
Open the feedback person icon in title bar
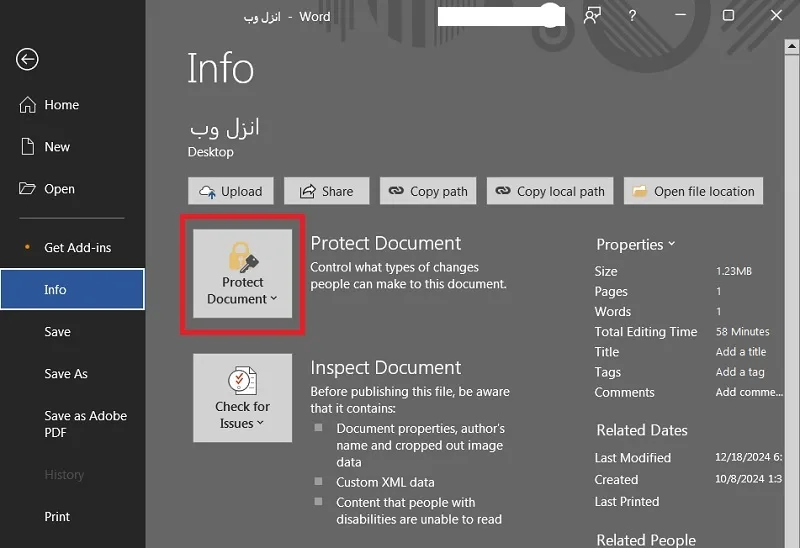[x=592, y=15]
